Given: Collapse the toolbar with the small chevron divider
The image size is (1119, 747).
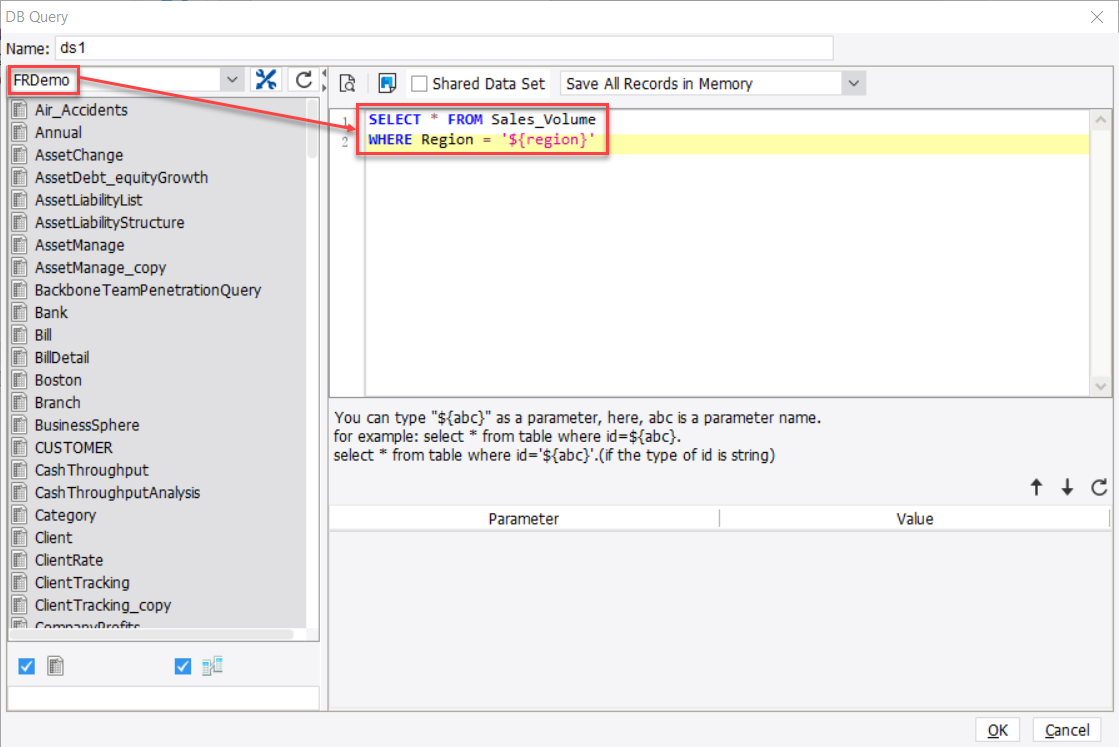Looking at the screenshot, I should tap(322, 77).
